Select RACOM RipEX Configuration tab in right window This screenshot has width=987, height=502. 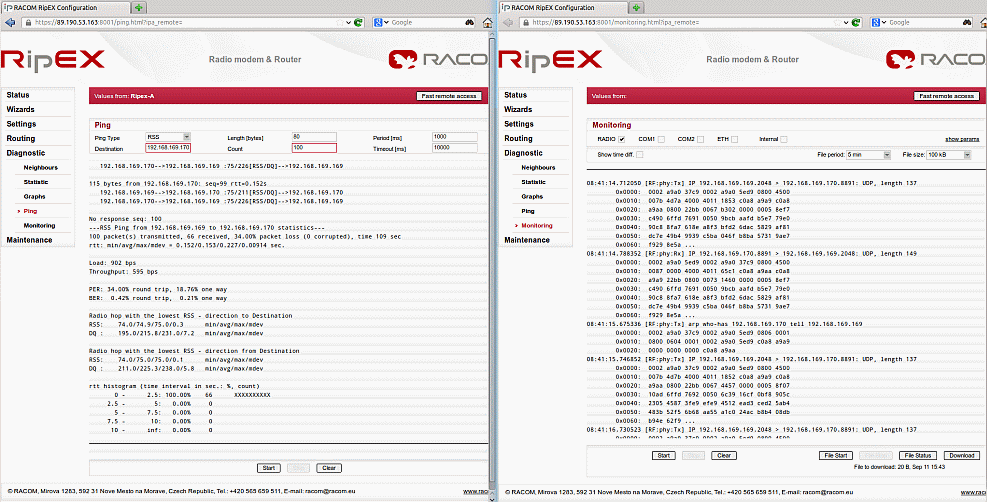coord(563,8)
